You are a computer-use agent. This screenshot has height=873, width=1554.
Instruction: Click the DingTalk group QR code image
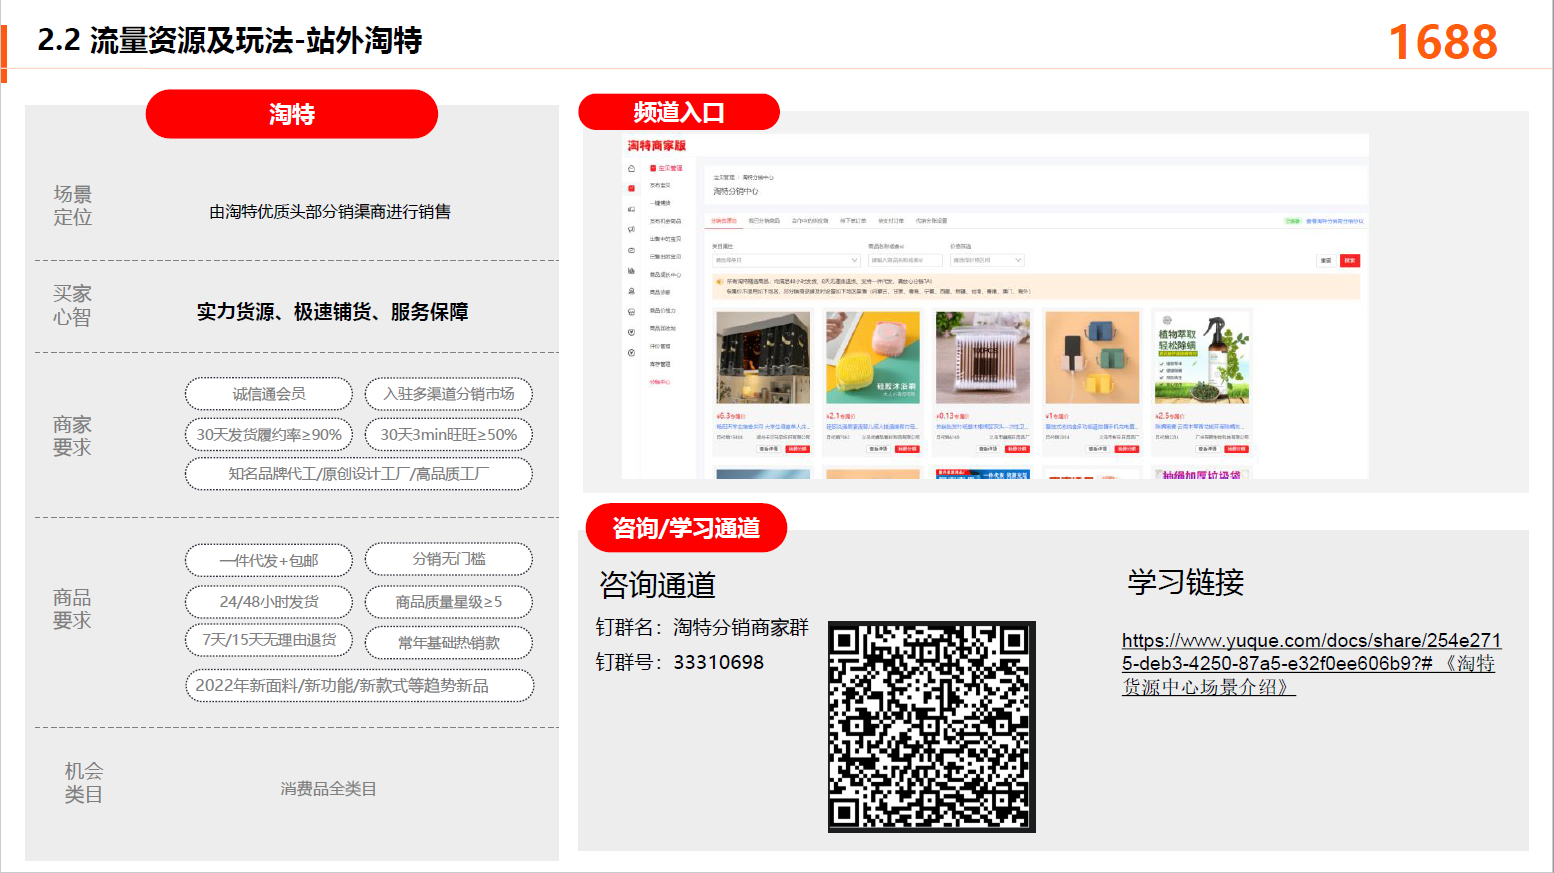point(932,727)
